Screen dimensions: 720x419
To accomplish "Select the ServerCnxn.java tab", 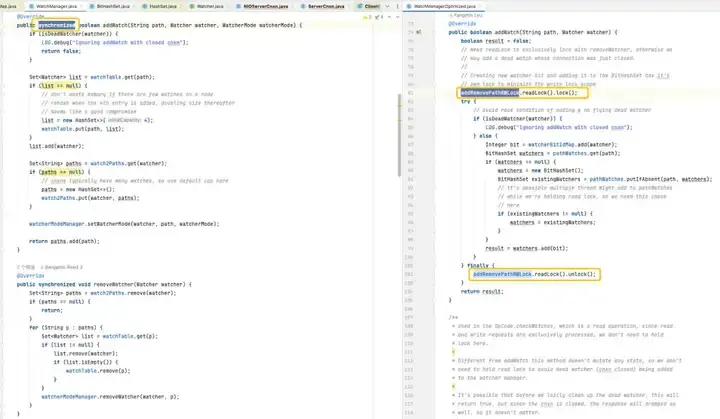I will [326, 6].
